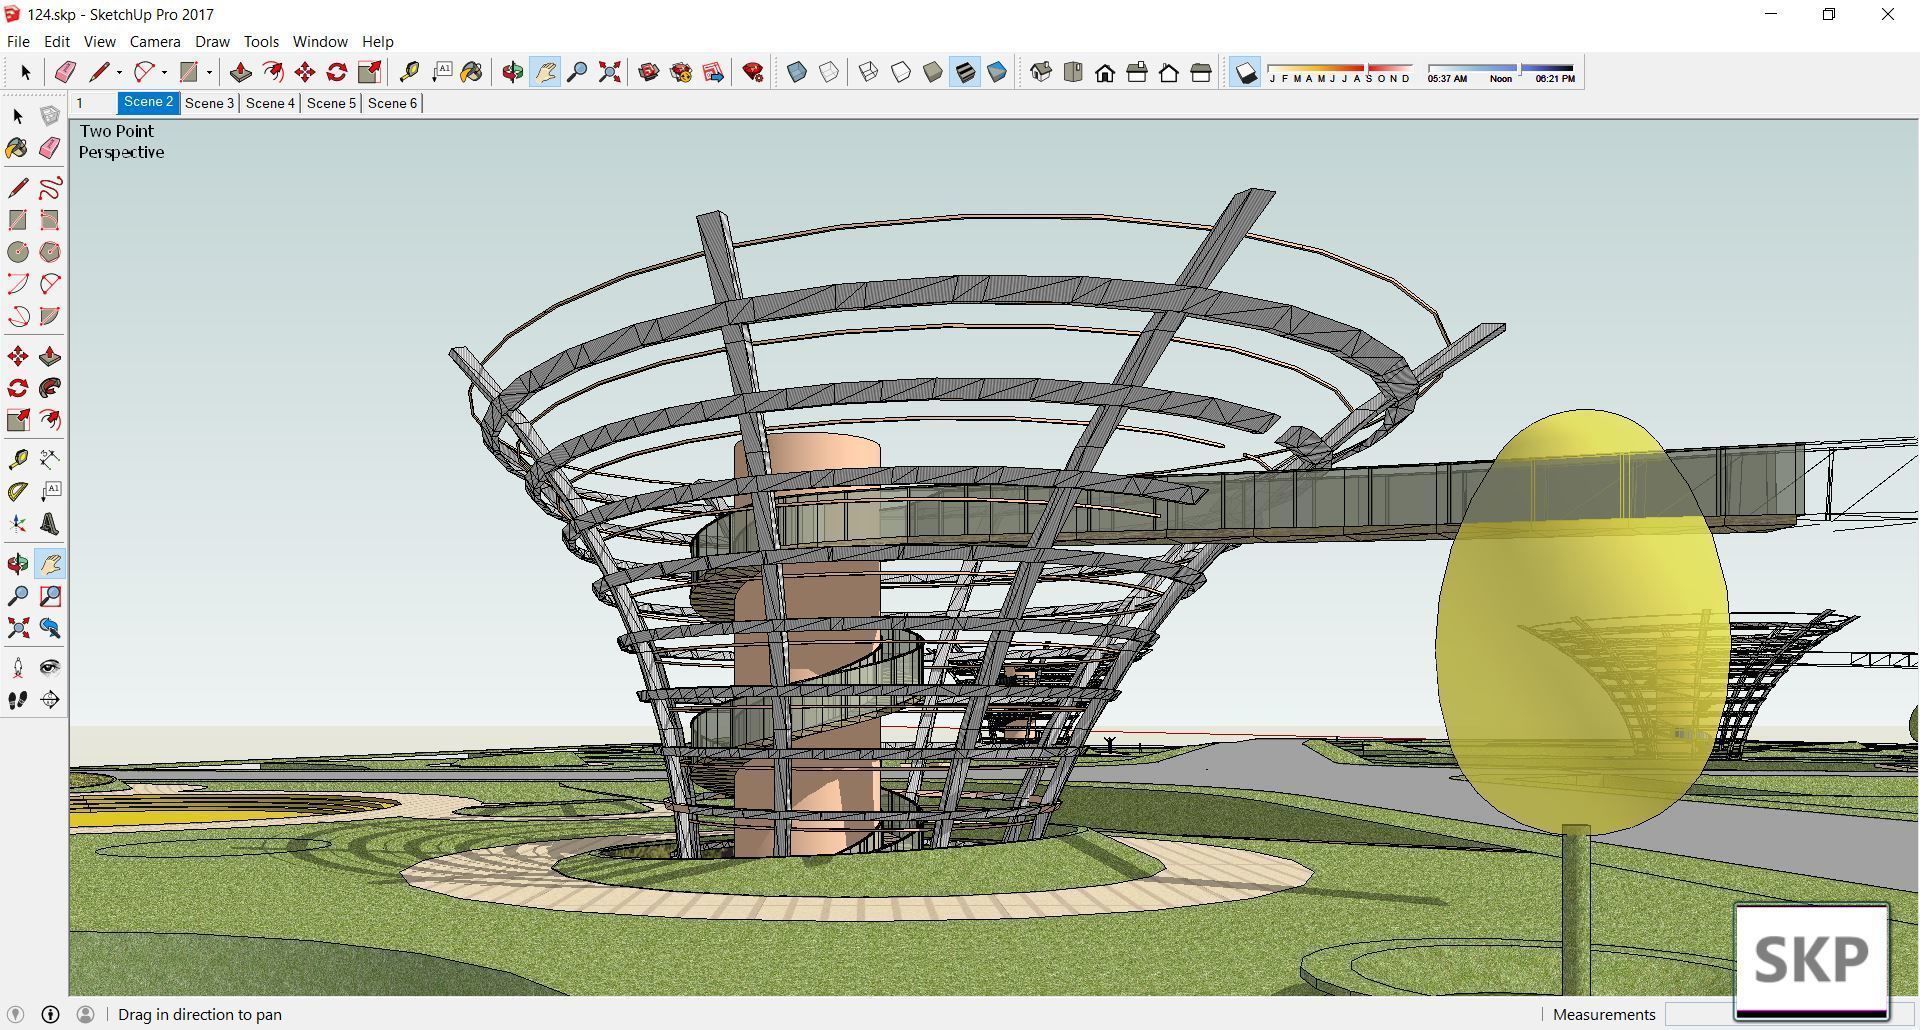Viewport: 1920px width, 1030px height.
Task: Open the Tools menu
Action: coord(261,42)
